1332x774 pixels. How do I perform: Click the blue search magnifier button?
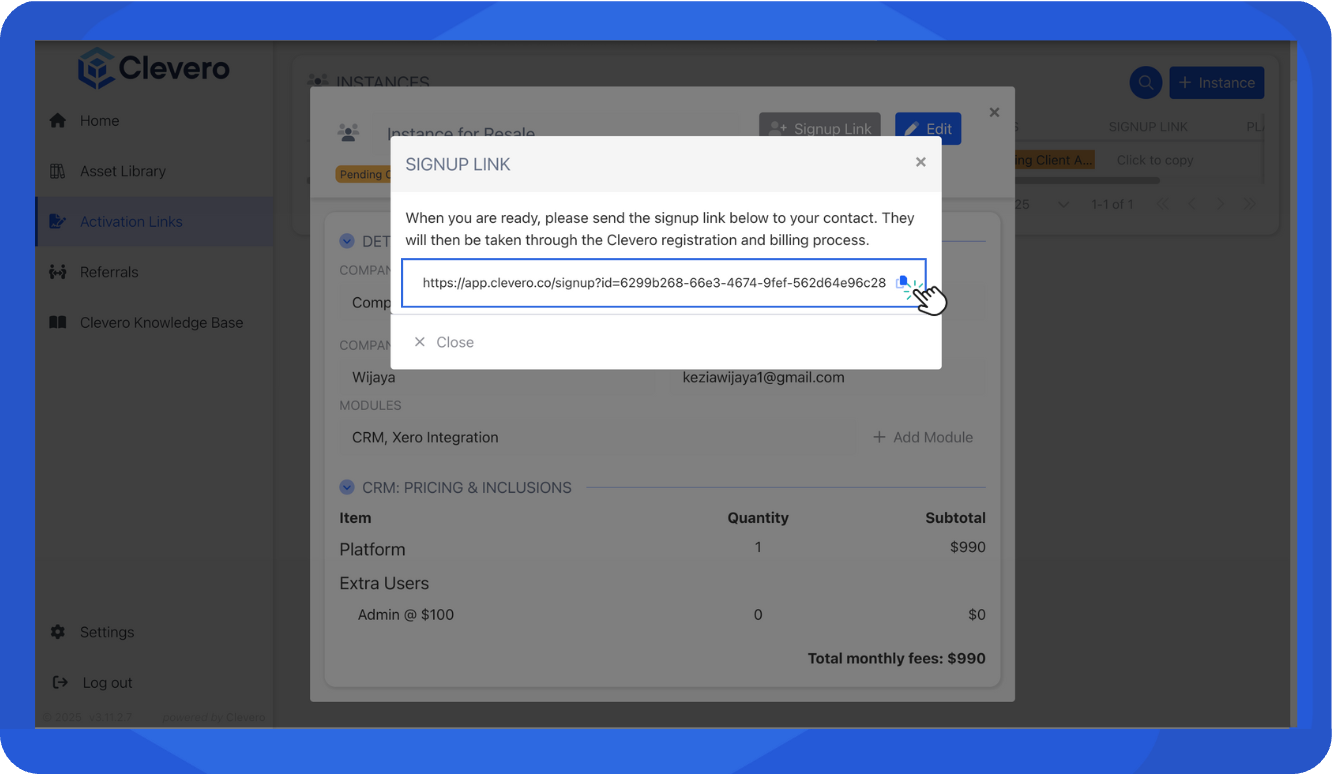(1146, 83)
